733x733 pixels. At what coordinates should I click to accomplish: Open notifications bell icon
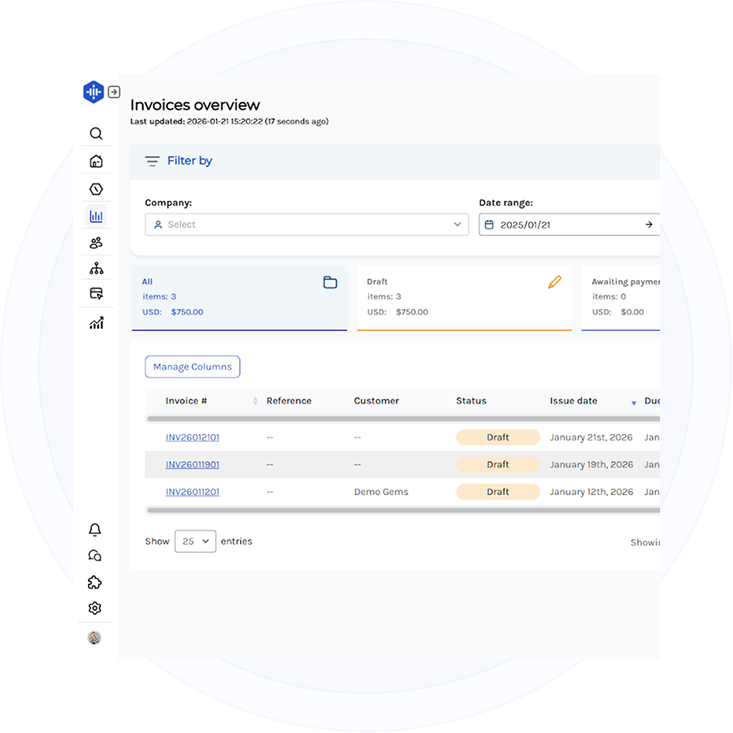click(95, 530)
